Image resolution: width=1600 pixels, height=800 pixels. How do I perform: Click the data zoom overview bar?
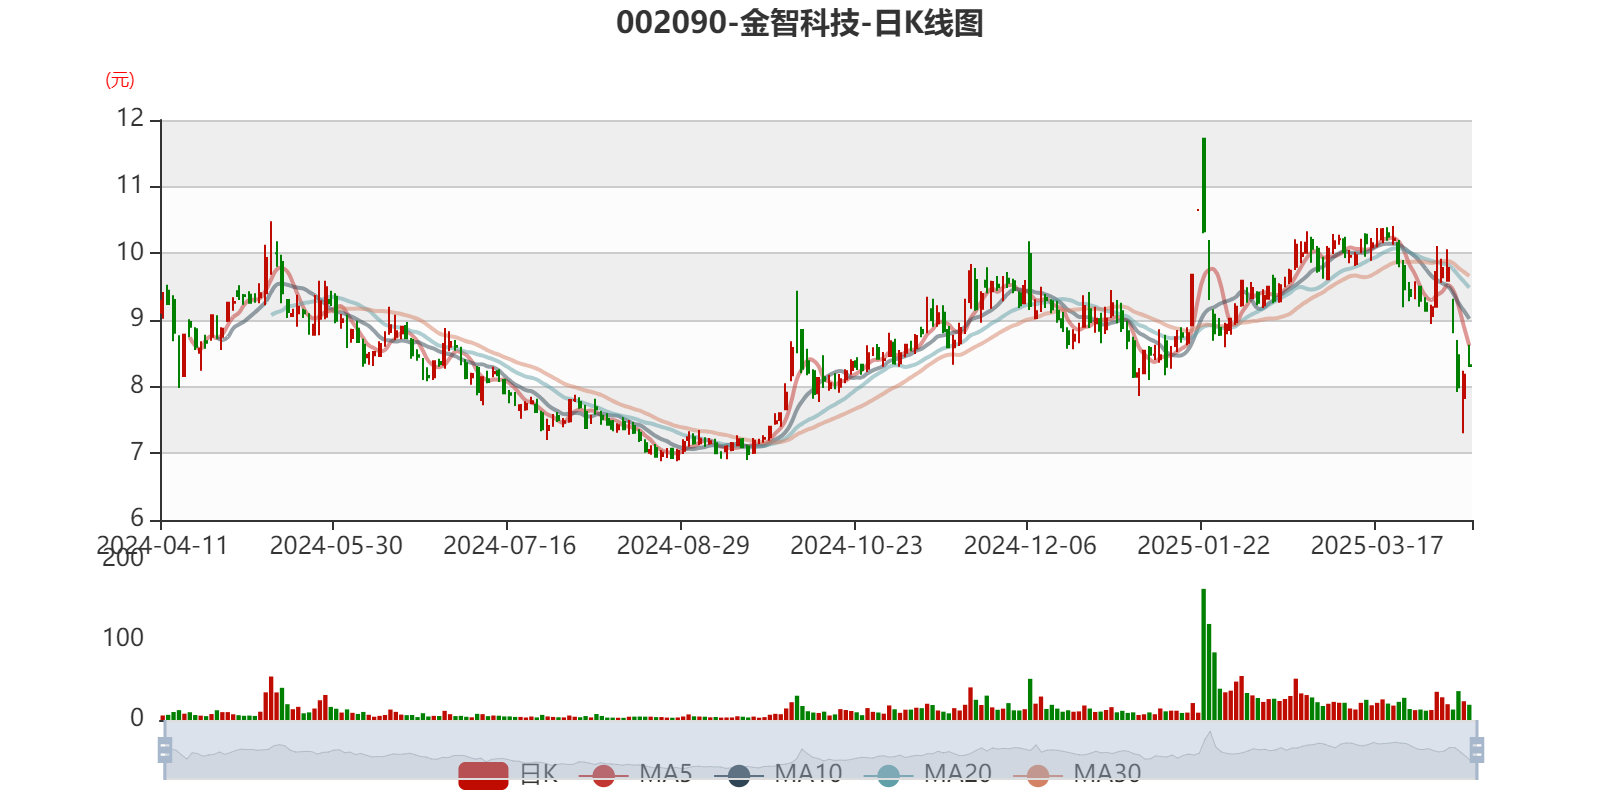pyautogui.click(x=820, y=750)
